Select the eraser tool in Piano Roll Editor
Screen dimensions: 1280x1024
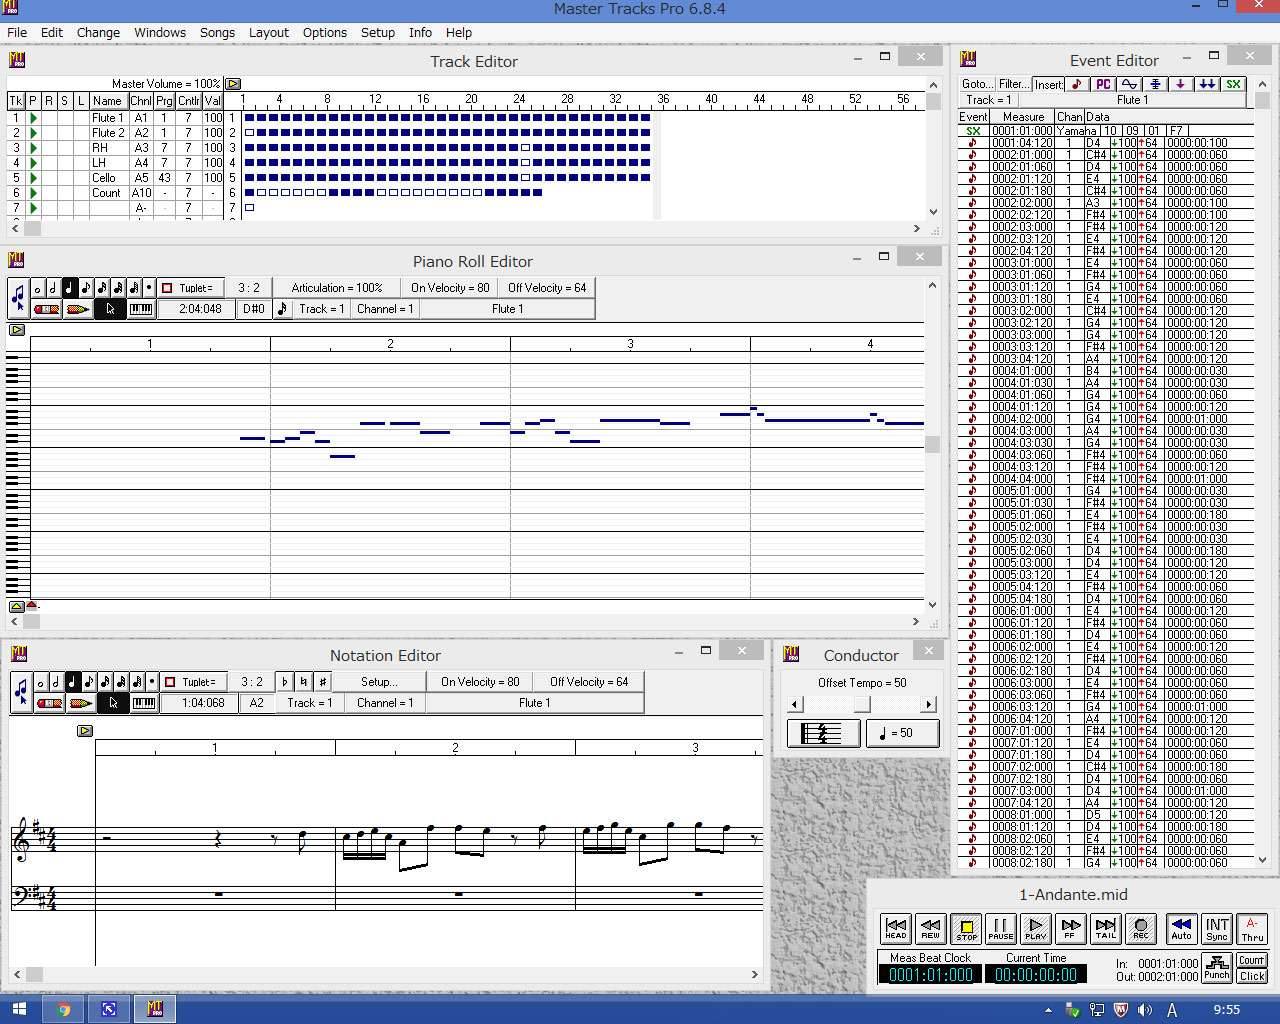point(47,309)
